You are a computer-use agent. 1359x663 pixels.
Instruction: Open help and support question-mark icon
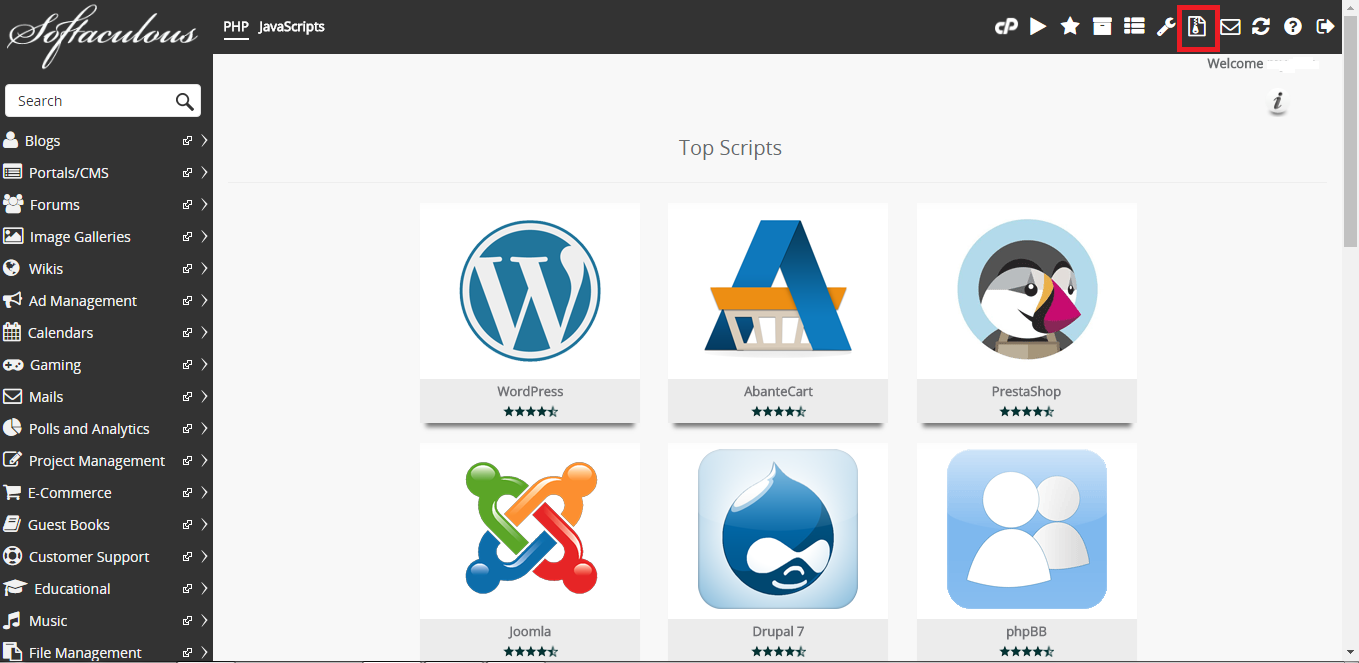[x=1293, y=27]
